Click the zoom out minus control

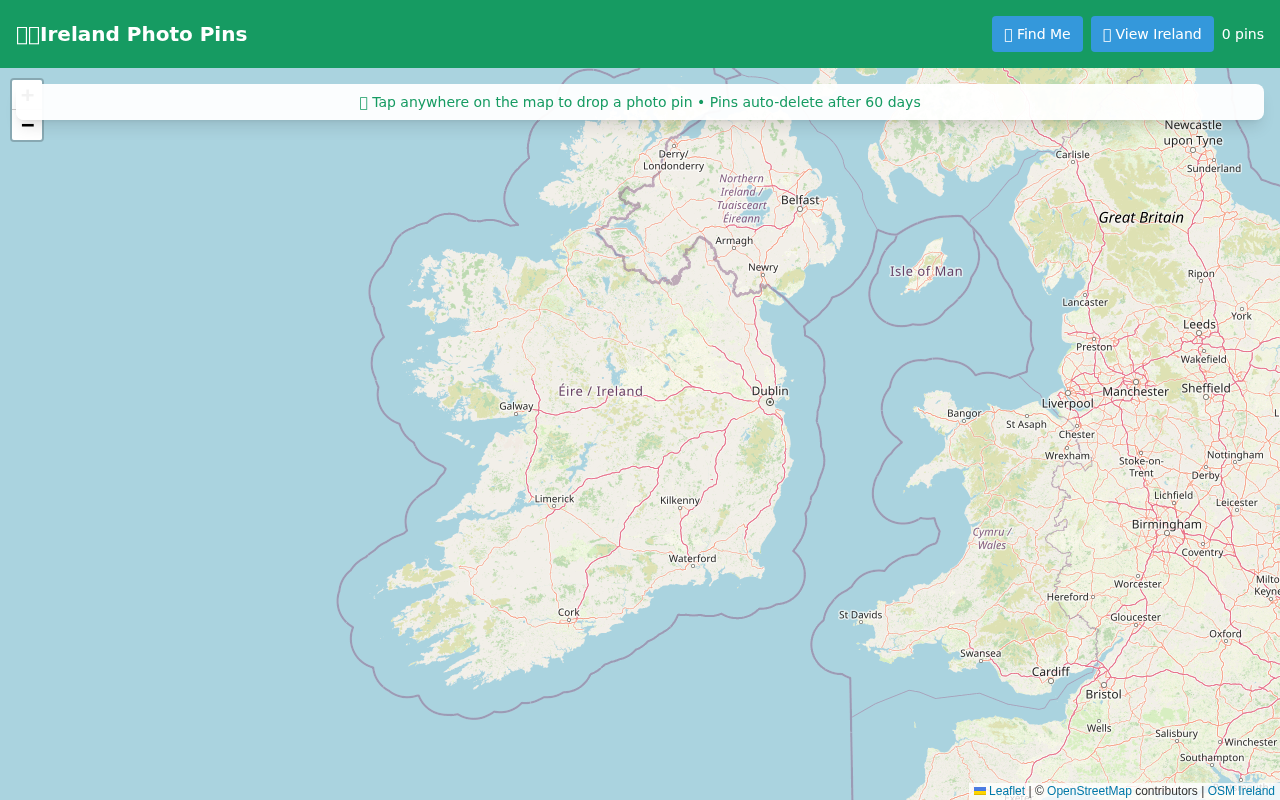click(x=26, y=125)
